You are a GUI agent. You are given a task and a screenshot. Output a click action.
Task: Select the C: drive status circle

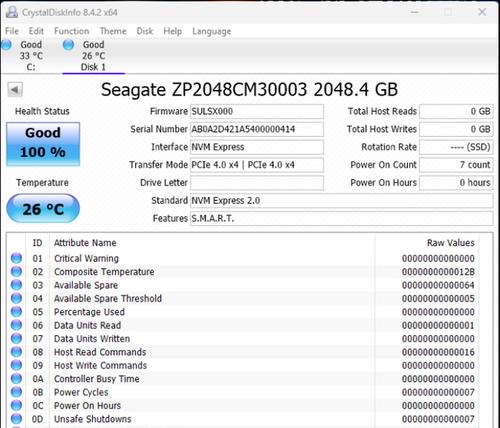tap(6, 45)
